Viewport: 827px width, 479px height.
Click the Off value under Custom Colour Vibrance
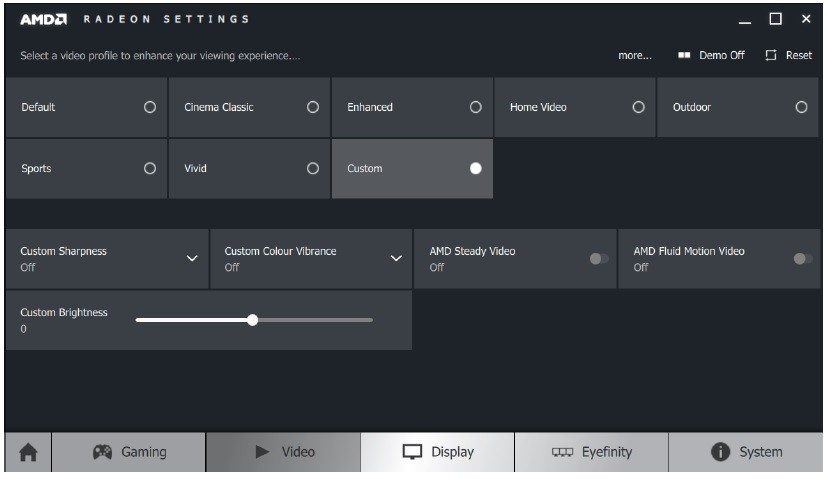pyautogui.click(x=232, y=268)
